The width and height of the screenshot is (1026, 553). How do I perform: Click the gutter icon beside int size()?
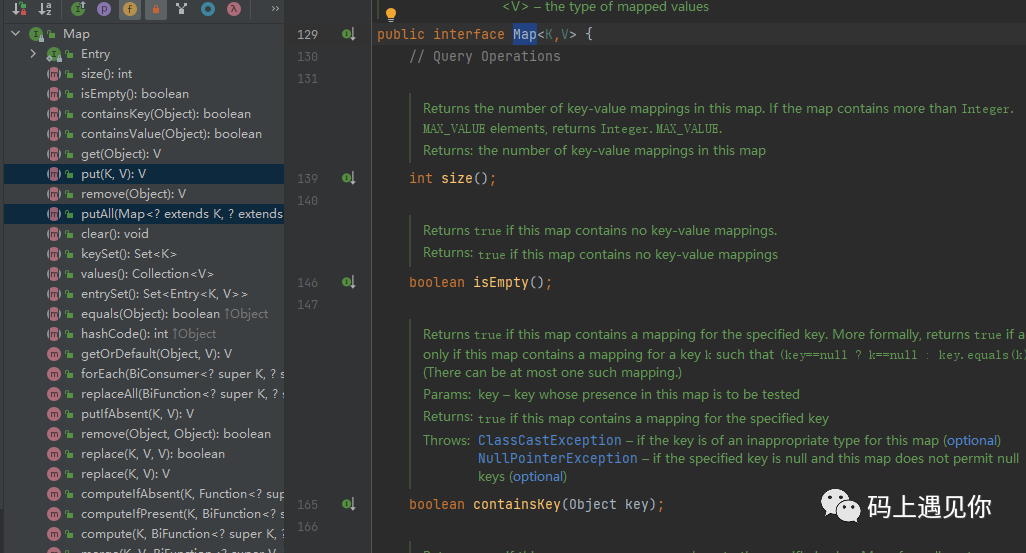point(349,179)
